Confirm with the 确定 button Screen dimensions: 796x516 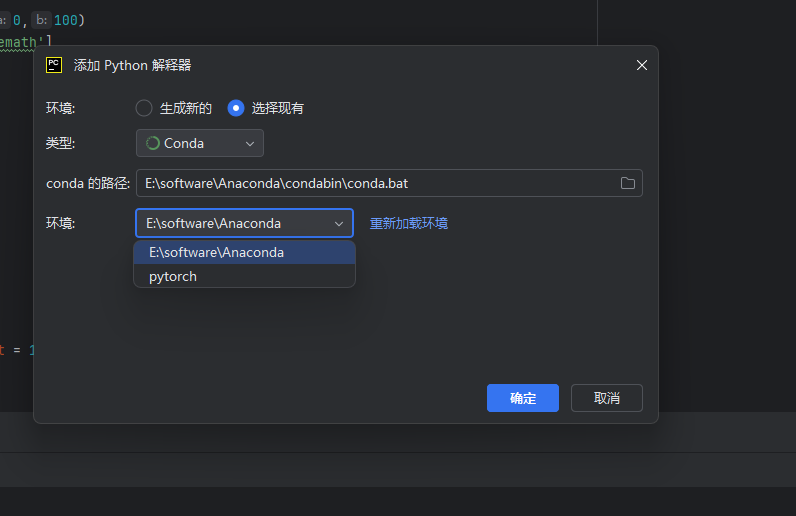pos(523,398)
